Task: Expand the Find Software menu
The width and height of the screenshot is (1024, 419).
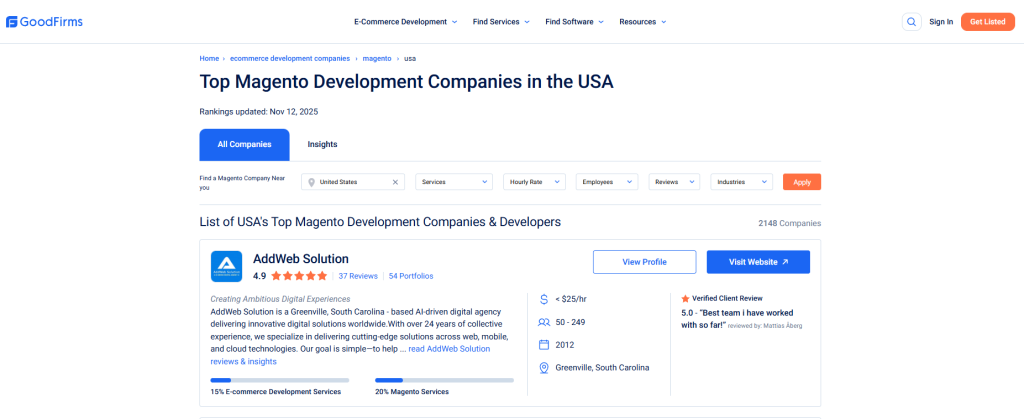Action: point(575,22)
